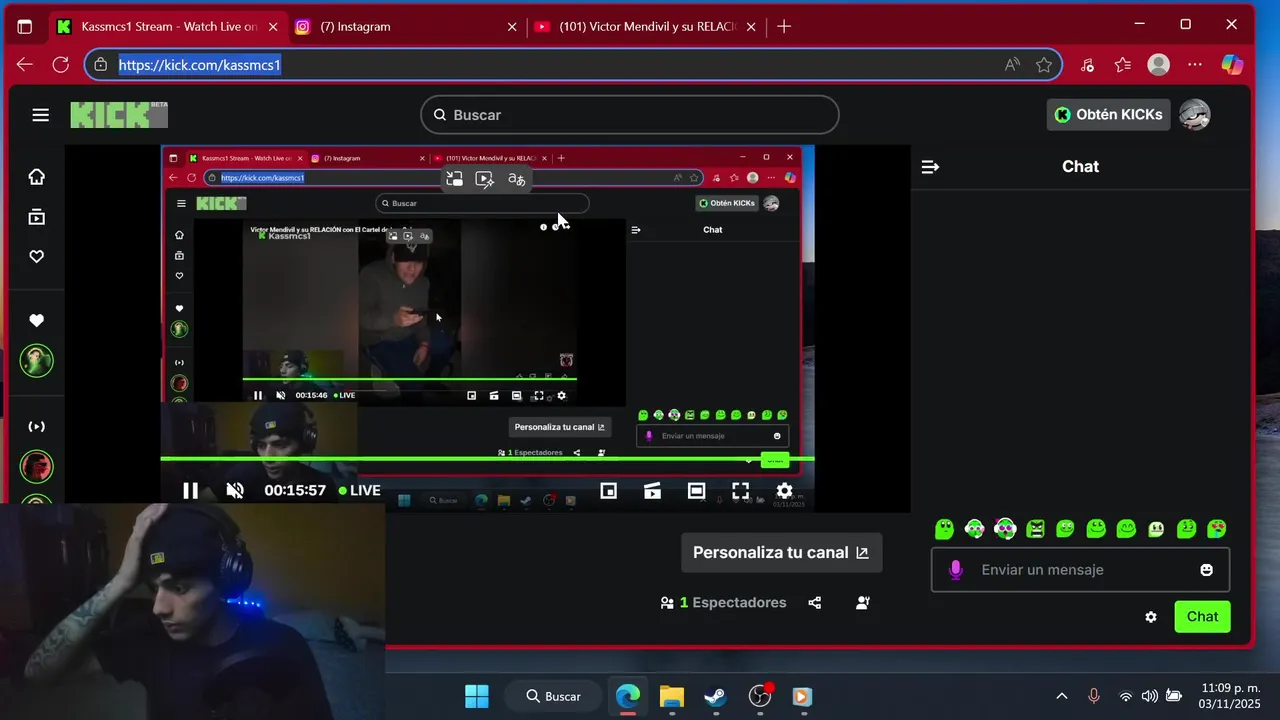Click the solid white heart sidebar icon
The width and height of the screenshot is (1280, 720).
(37, 321)
